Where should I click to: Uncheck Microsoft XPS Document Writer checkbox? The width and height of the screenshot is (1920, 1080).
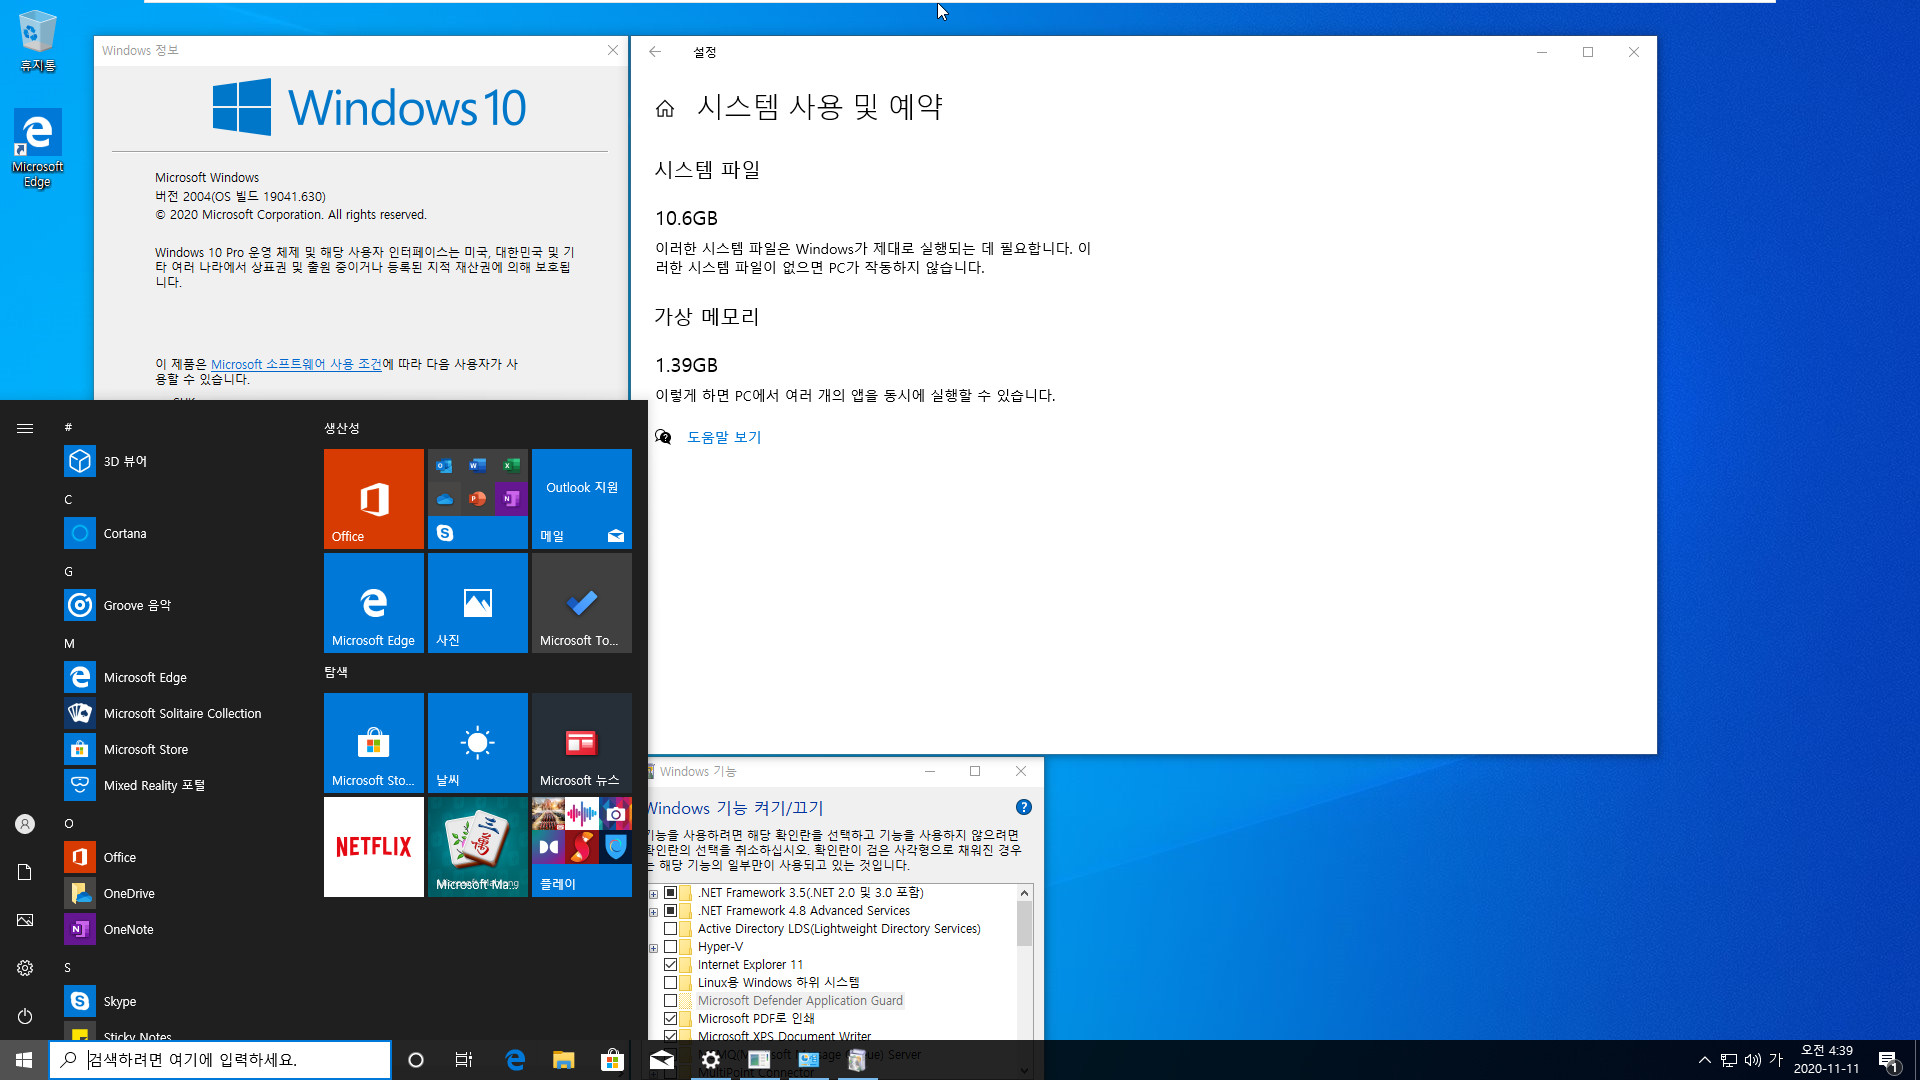(x=671, y=1036)
